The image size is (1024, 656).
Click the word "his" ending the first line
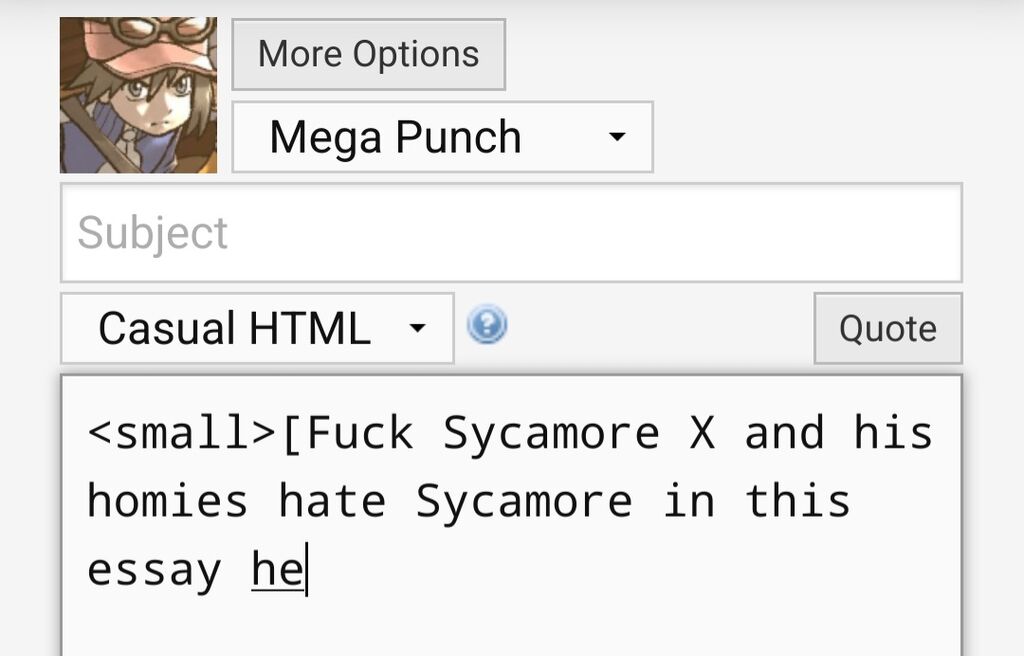pyautogui.click(x=893, y=433)
